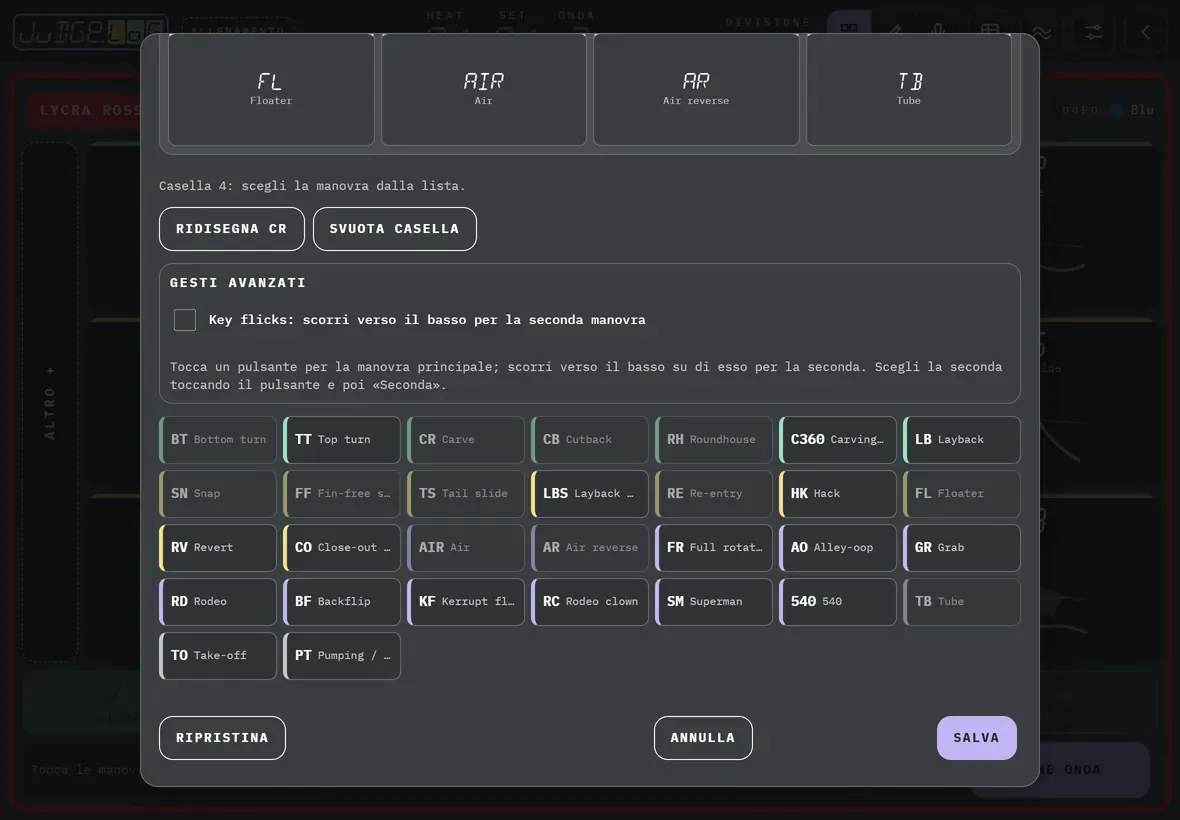The image size is (1180, 820).
Task: Cancel the dialog with Annulla
Action: coord(703,738)
